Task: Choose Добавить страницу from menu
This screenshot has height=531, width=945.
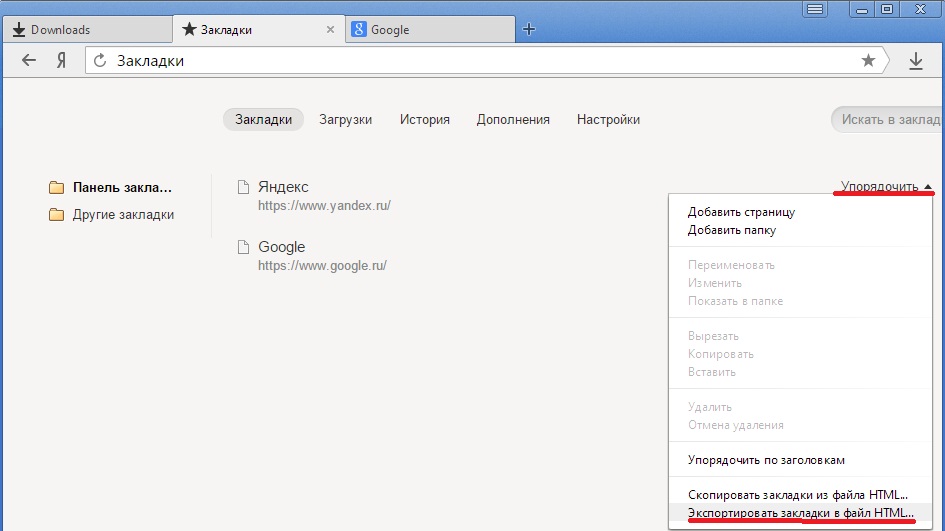Action: click(x=741, y=212)
